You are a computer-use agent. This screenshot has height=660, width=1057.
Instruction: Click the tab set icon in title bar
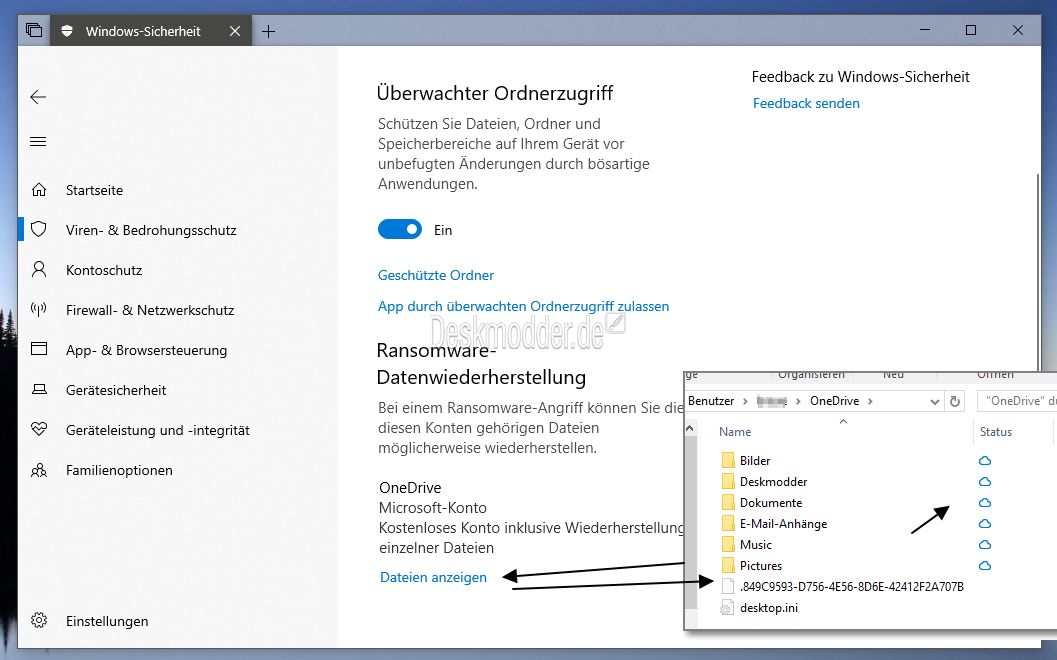[34, 30]
